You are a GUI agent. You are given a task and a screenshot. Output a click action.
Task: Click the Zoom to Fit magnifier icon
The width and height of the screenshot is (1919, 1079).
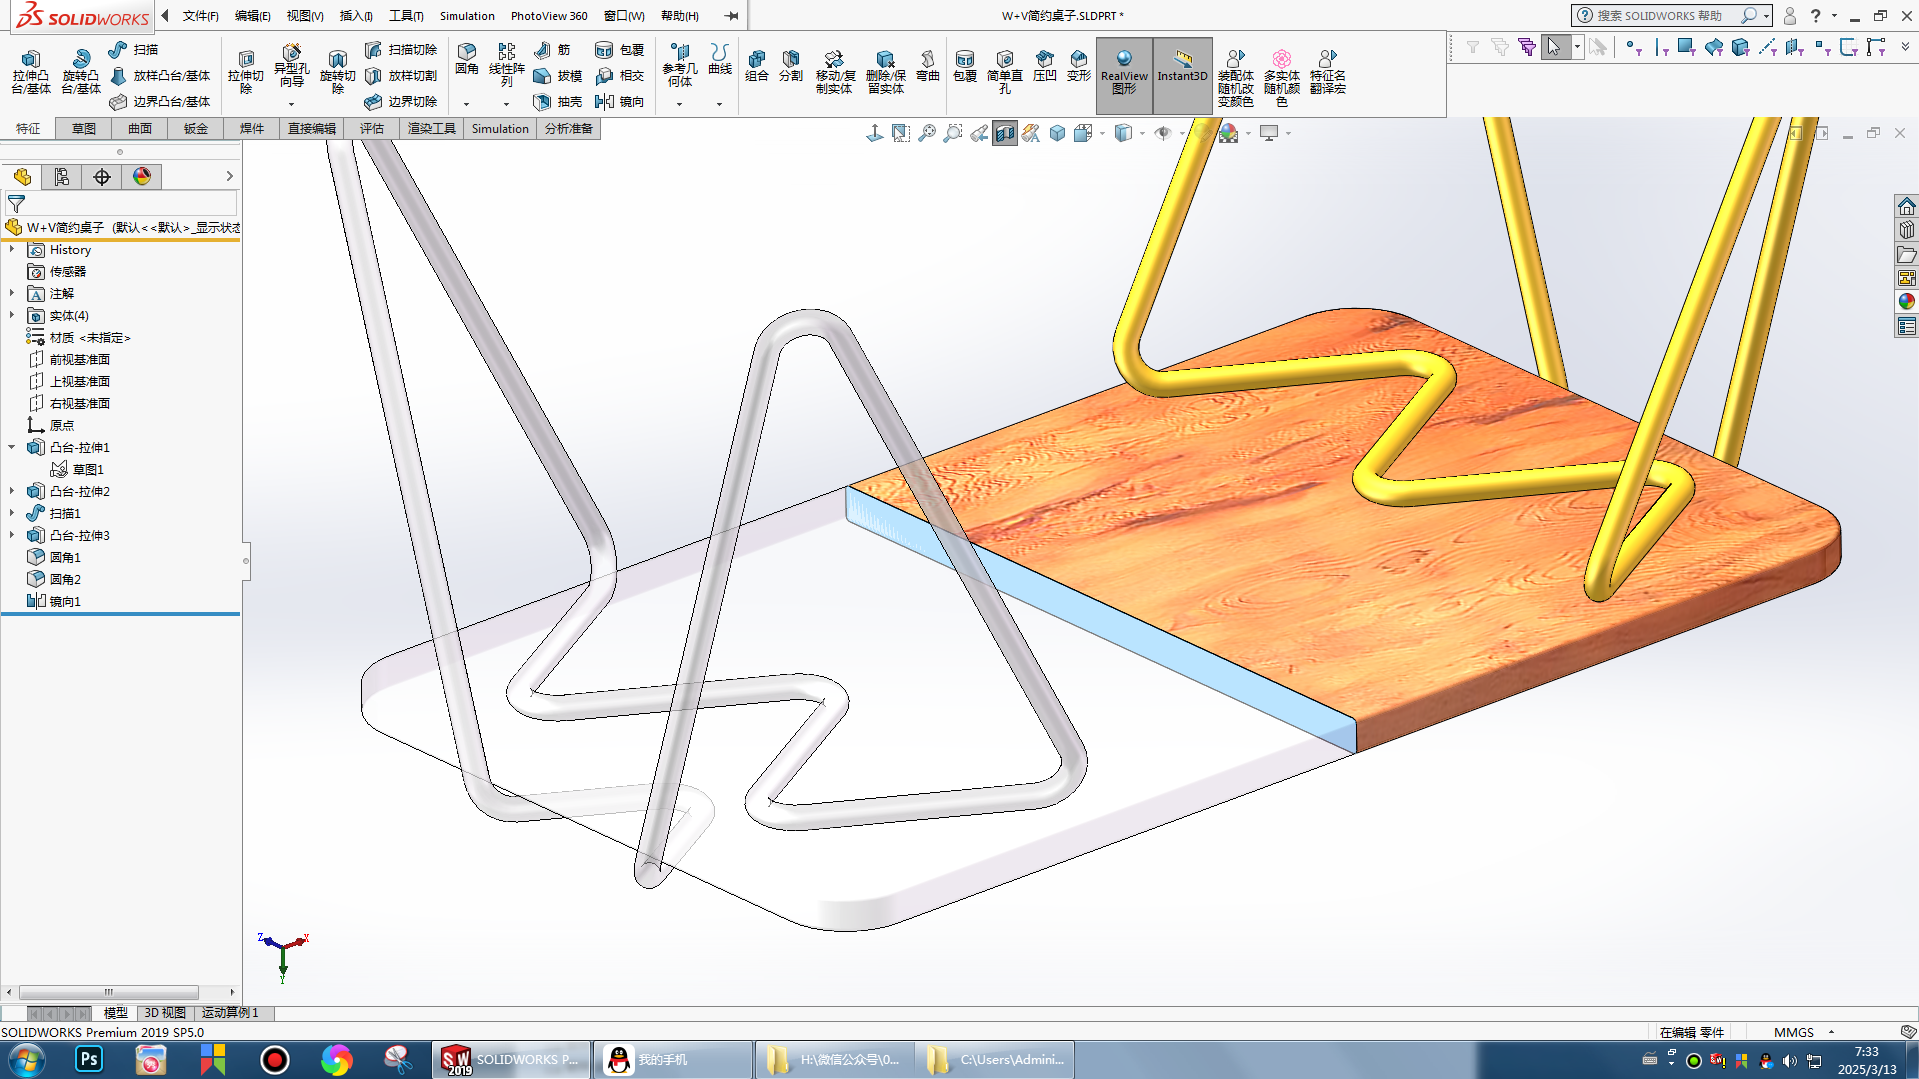(927, 133)
